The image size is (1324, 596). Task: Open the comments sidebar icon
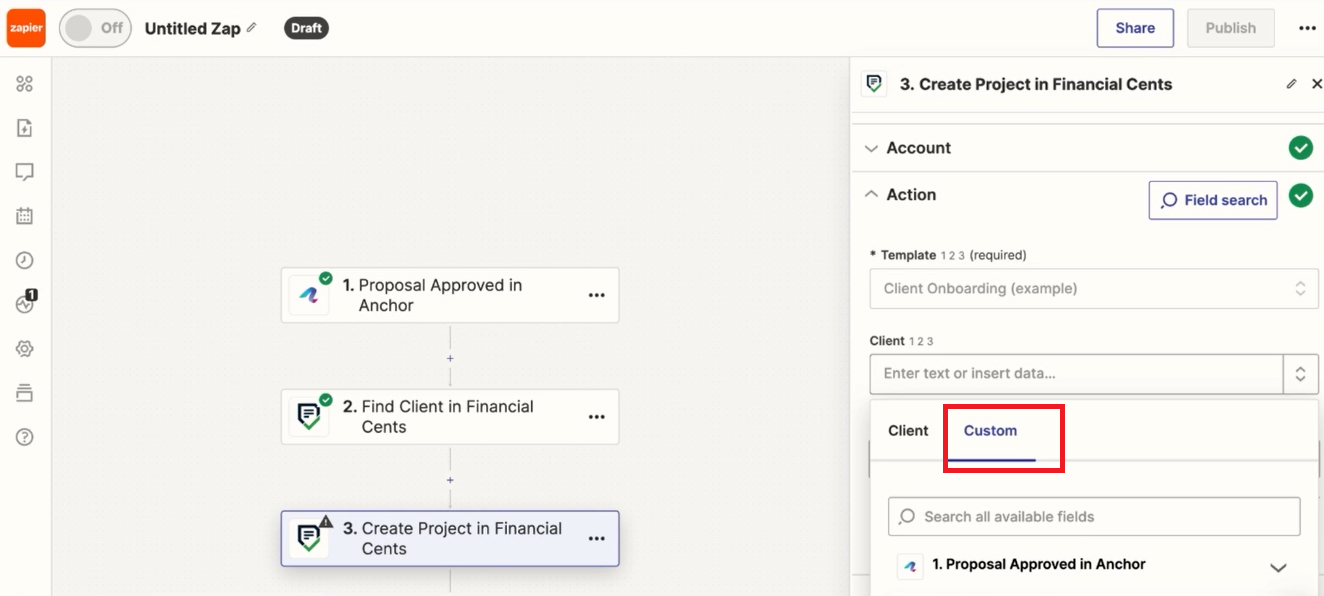click(x=25, y=172)
